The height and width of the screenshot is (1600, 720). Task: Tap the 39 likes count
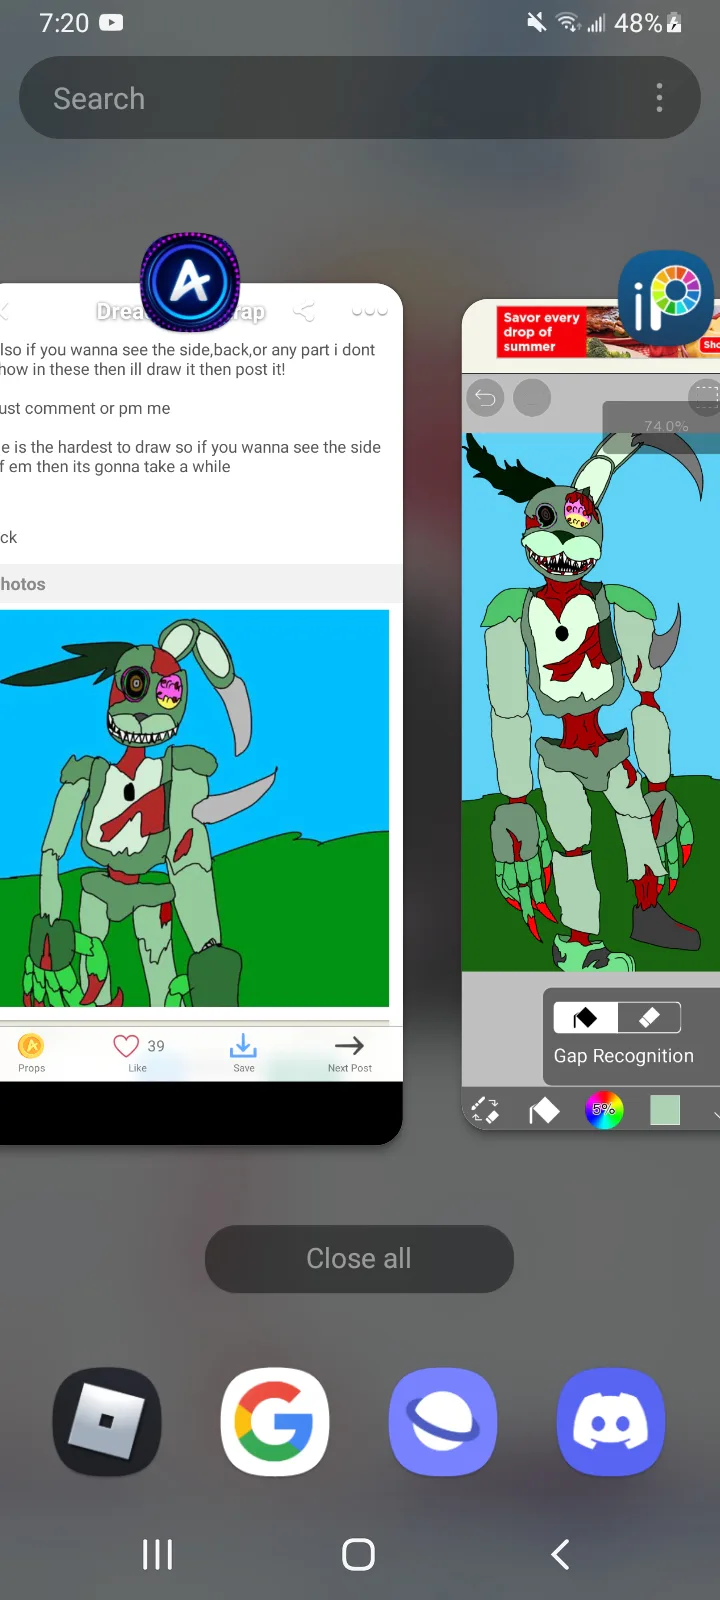156,1046
